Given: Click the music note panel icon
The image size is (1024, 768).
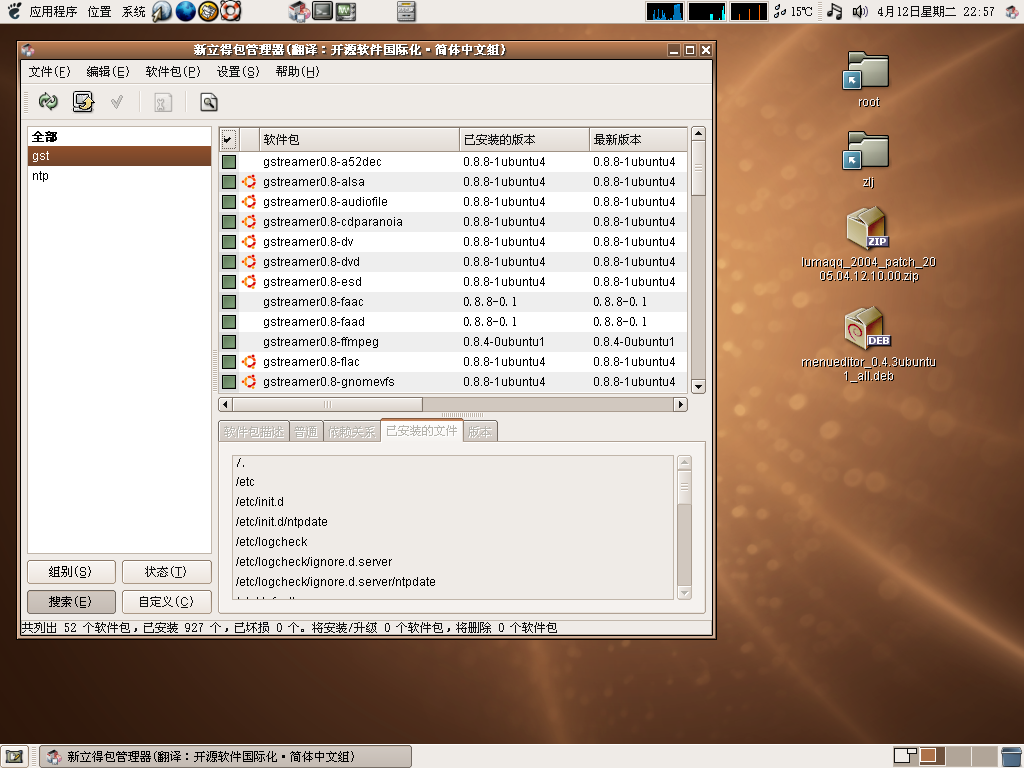Looking at the screenshot, I should [x=835, y=11].
